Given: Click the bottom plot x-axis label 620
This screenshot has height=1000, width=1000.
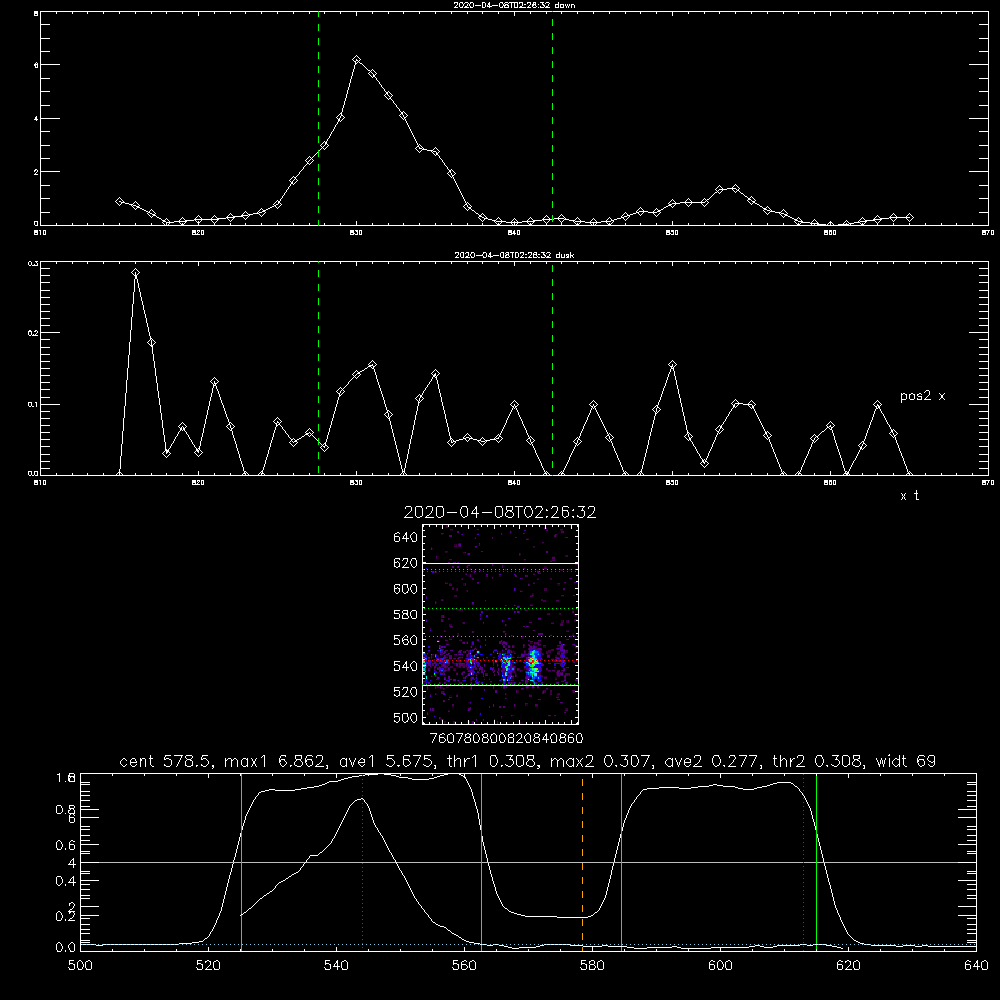Looking at the screenshot, I should (848, 966).
